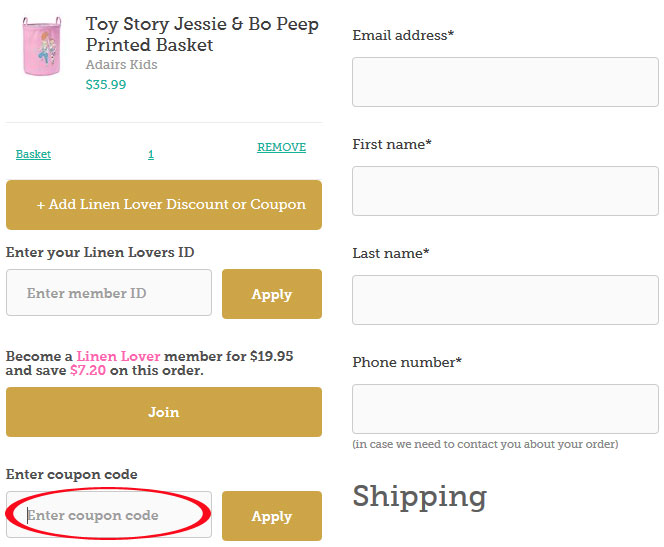Click the Adairs Kids brand name

[x=121, y=65]
